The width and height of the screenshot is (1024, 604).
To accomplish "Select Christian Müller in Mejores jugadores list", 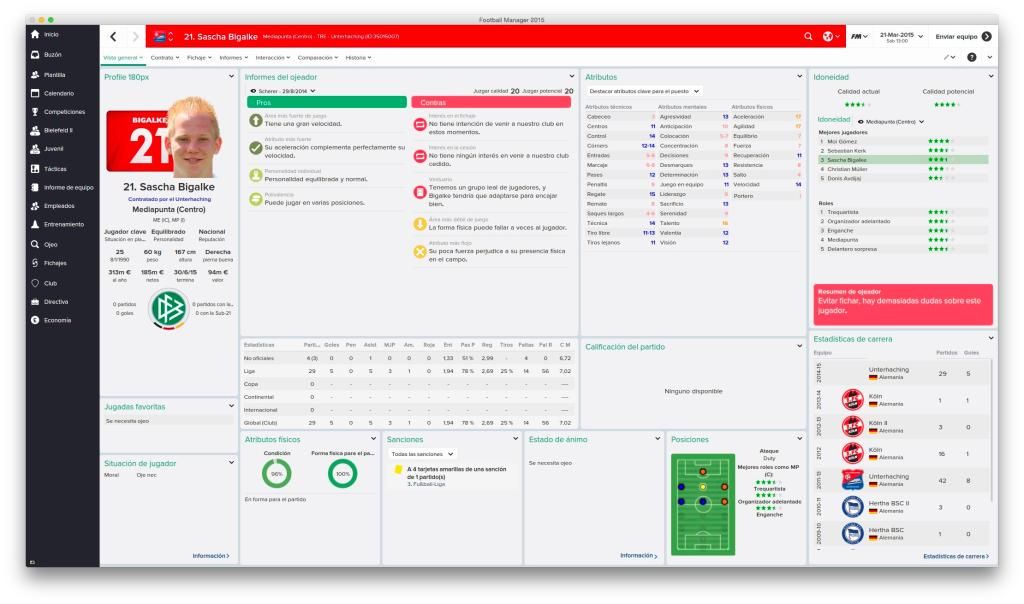I will tap(903, 169).
